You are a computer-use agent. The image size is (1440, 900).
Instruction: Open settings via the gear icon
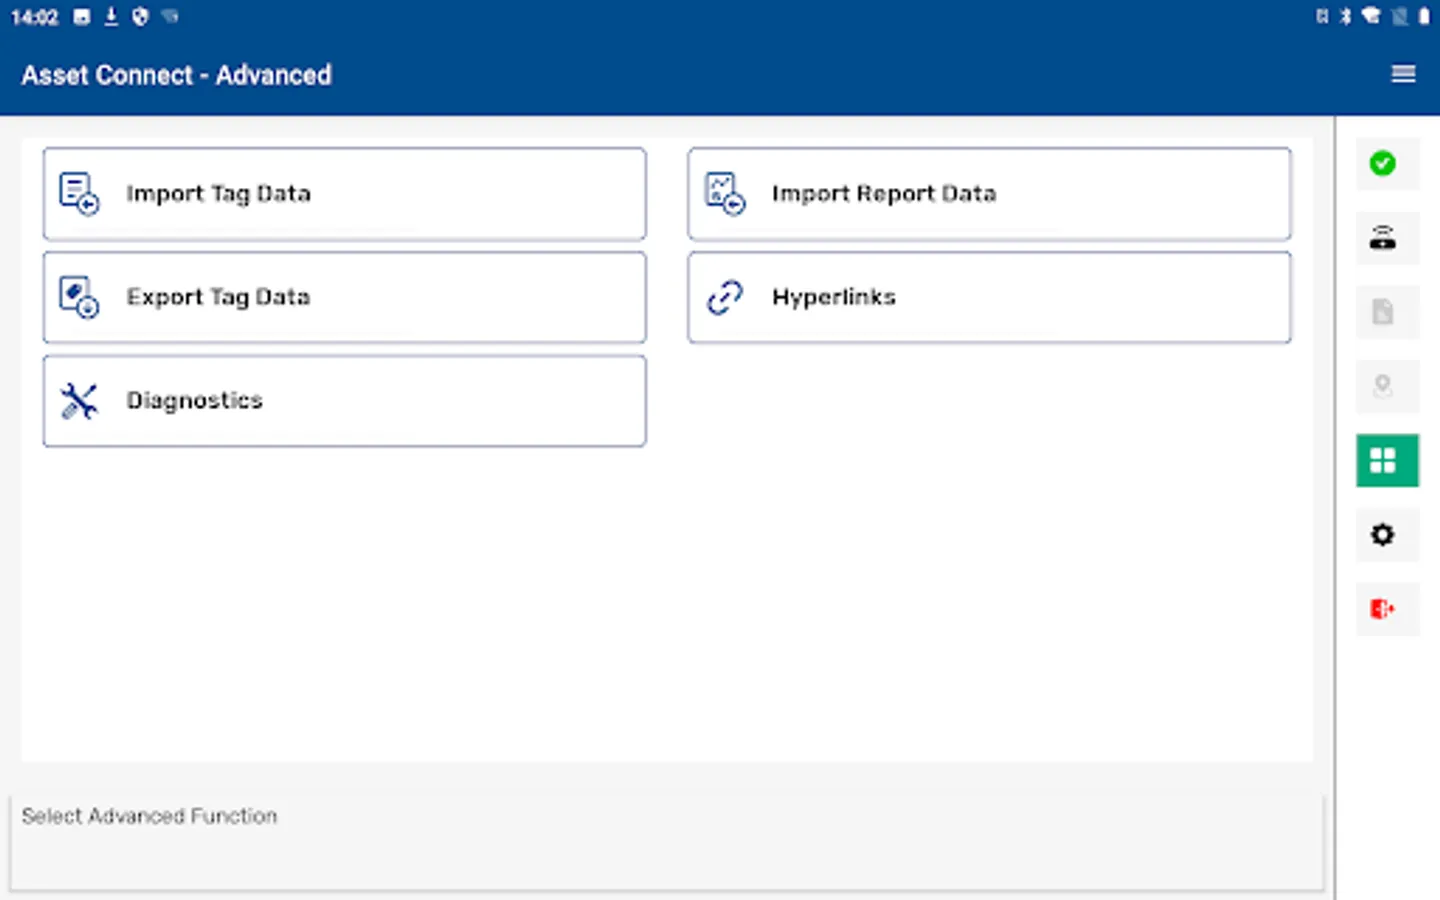point(1383,535)
